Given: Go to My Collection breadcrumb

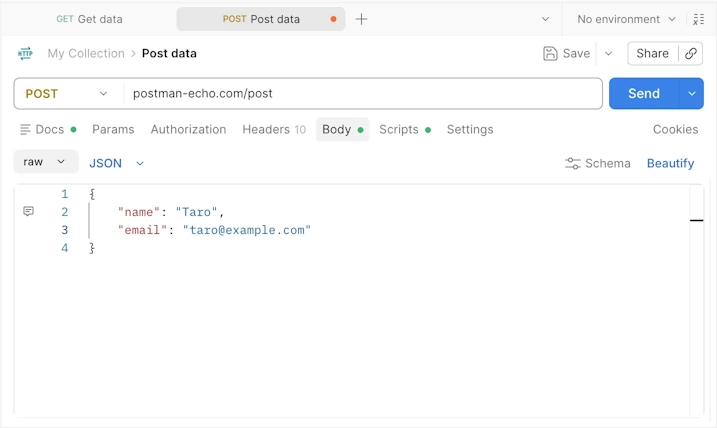Looking at the screenshot, I should click(86, 54).
